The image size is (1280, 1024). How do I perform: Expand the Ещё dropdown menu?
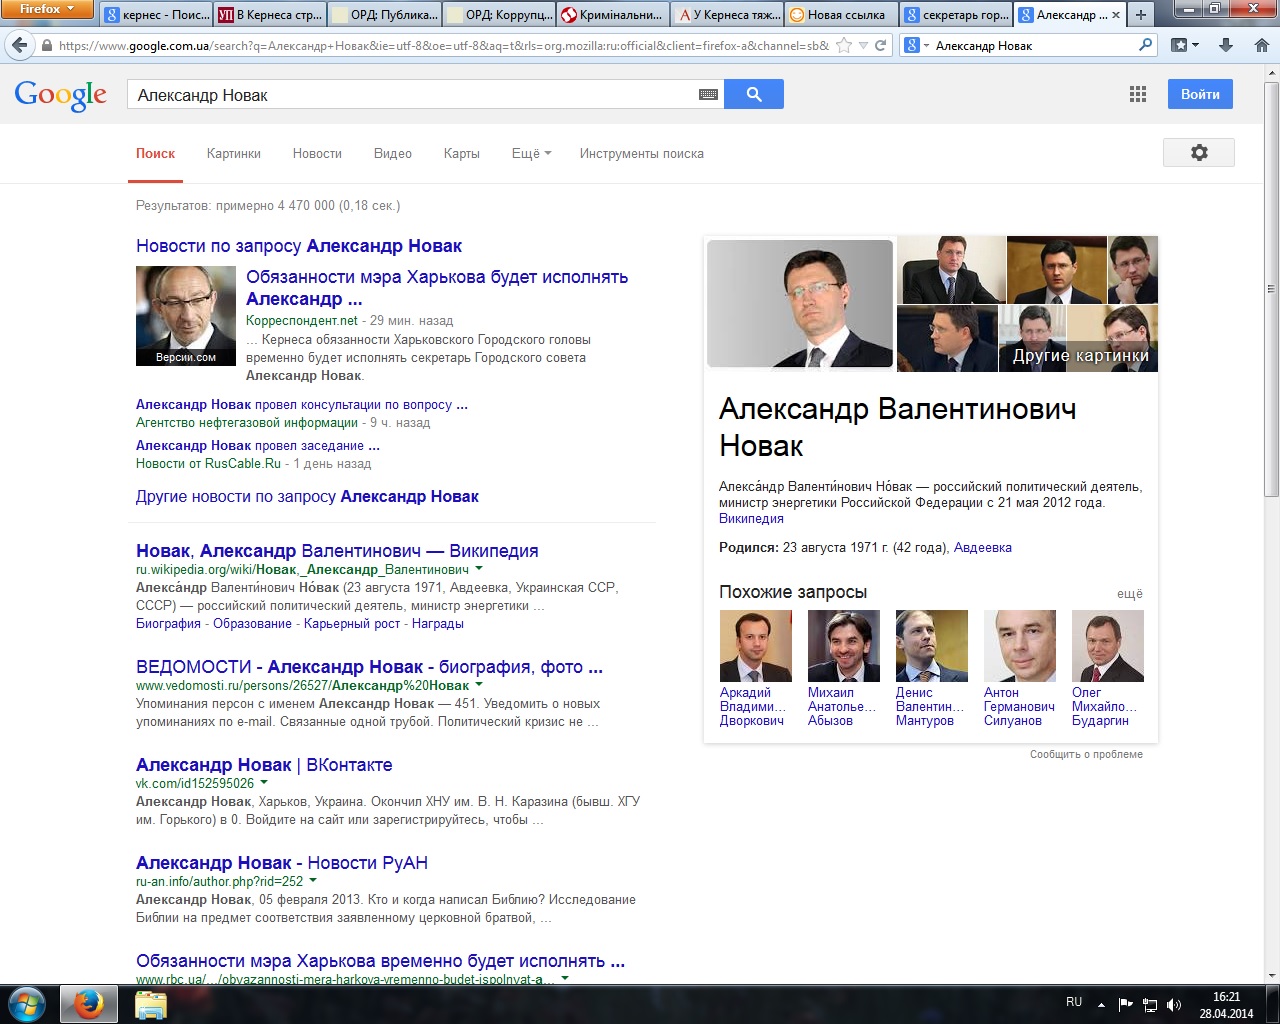[x=531, y=153]
